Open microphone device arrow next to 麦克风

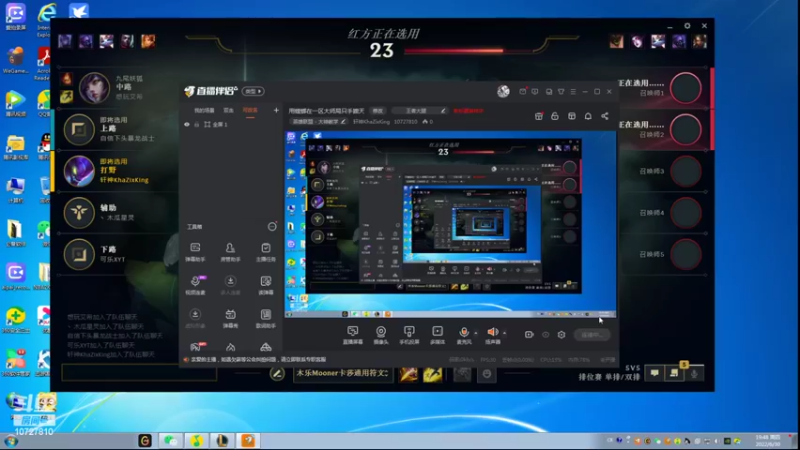click(x=476, y=333)
